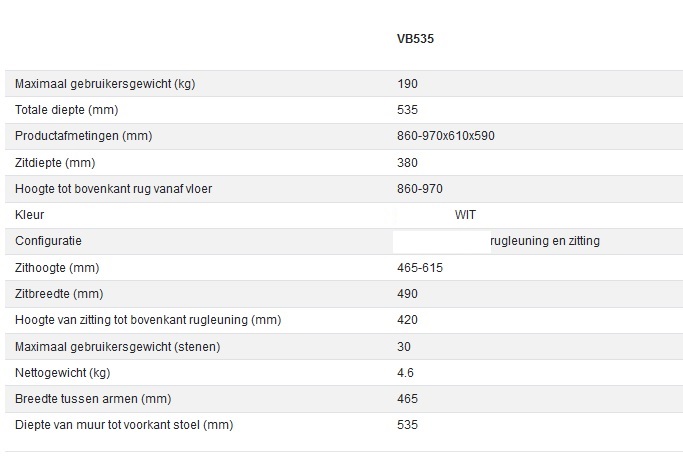Select the Maximaal gebruikersgewicht (kg) label
The image size is (683, 458).
tap(105, 84)
